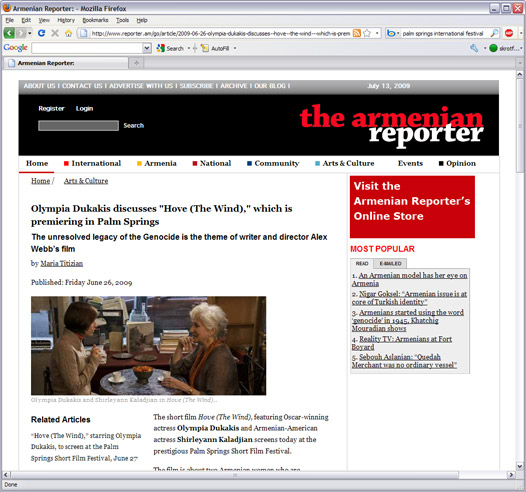Open the back/forward history dropdown arrow
526x492 pixels.
click(30, 33)
